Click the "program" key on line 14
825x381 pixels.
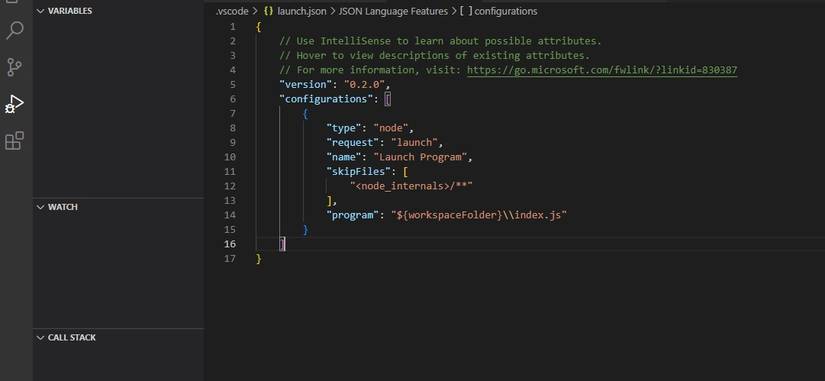(354, 215)
